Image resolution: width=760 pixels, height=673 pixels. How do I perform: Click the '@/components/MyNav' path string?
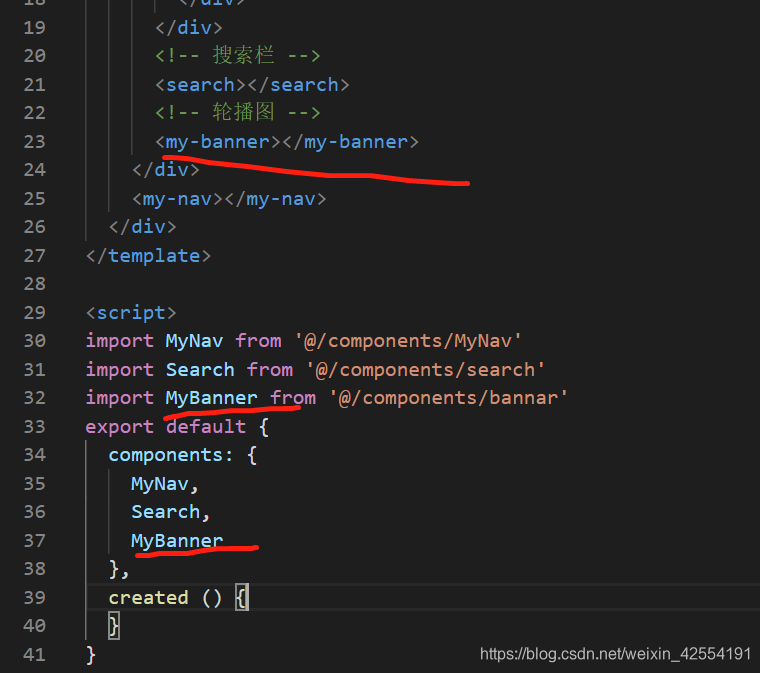tap(408, 341)
